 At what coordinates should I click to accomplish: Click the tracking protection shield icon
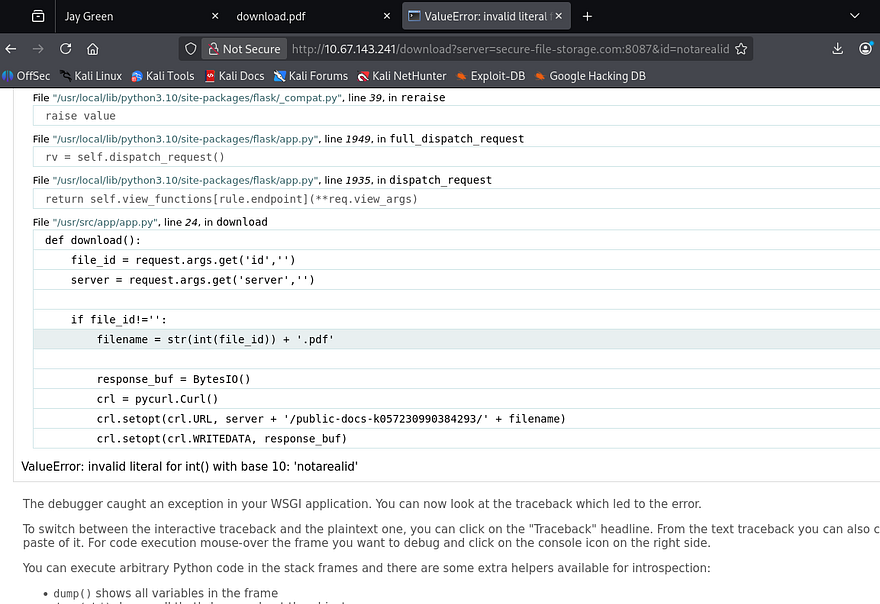tap(191, 49)
